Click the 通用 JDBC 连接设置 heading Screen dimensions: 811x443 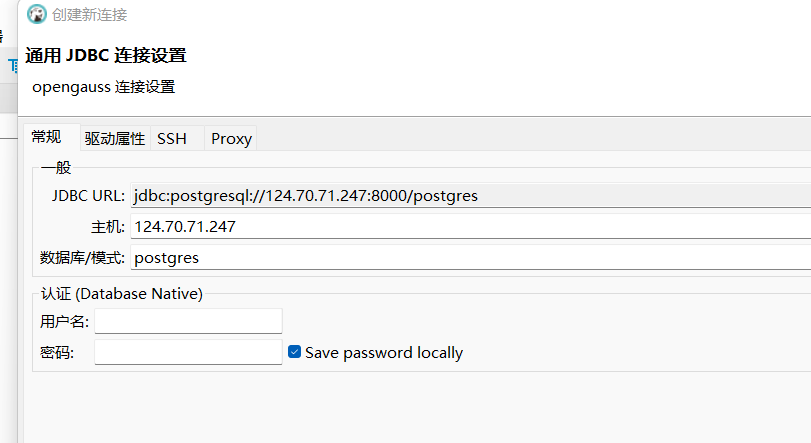(x=106, y=55)
